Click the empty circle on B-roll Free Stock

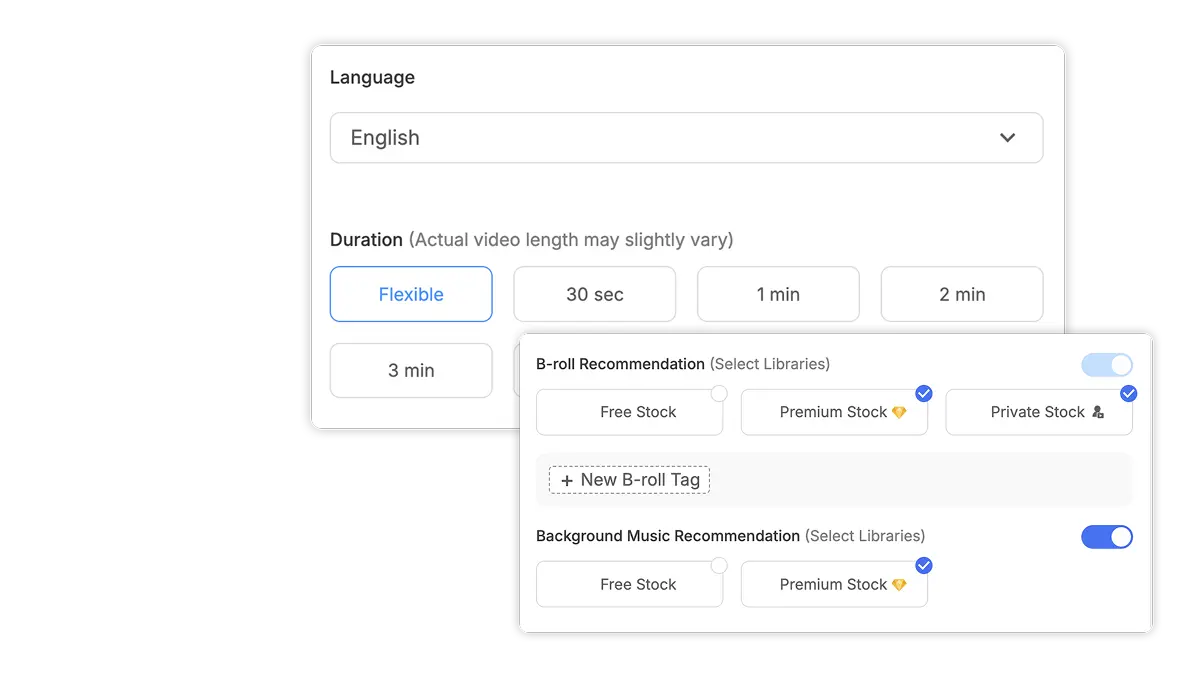pyautogui.click(x=719, y=393)
